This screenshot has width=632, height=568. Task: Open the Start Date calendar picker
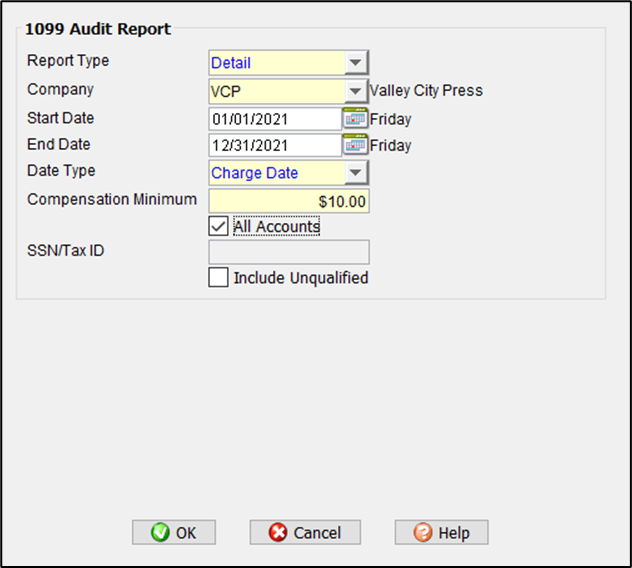coord(356,119)
